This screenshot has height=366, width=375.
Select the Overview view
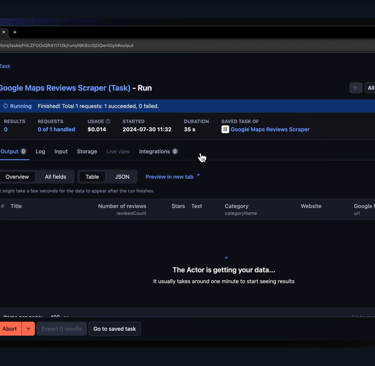tap(17, 177)
